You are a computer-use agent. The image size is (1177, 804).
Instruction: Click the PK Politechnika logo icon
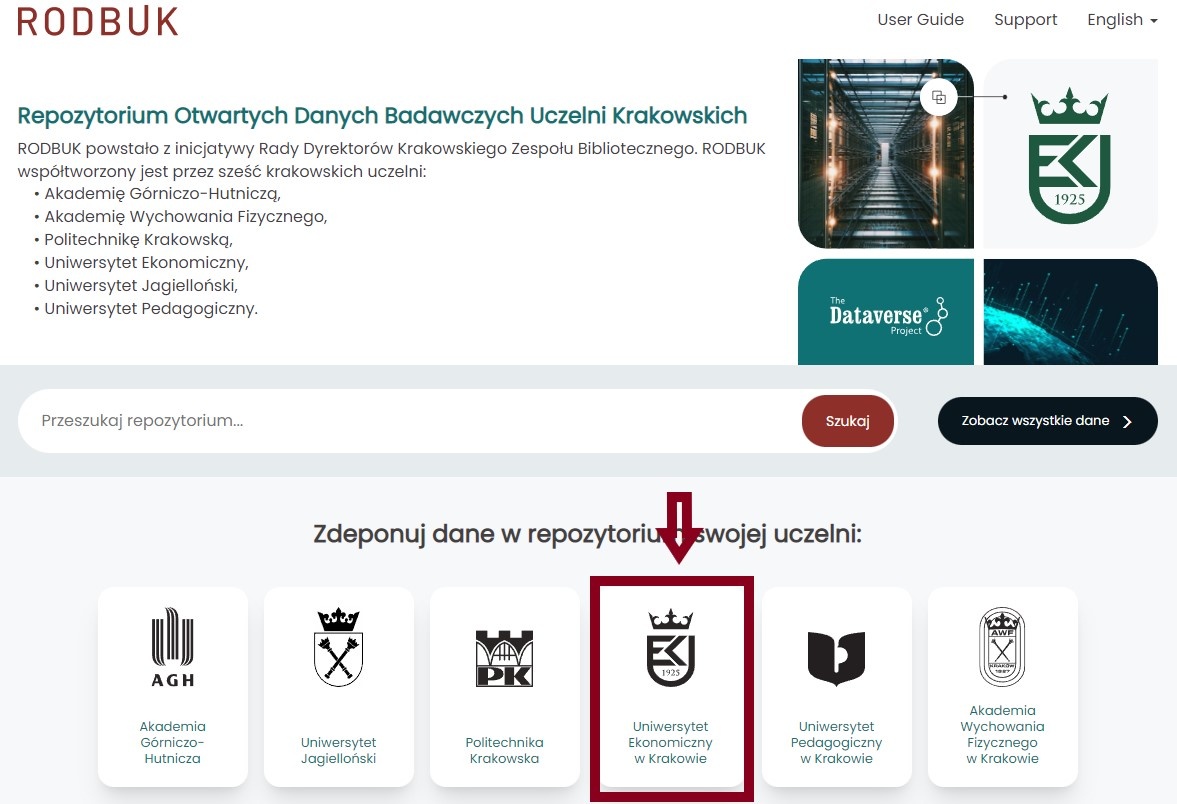pos(504,658)
